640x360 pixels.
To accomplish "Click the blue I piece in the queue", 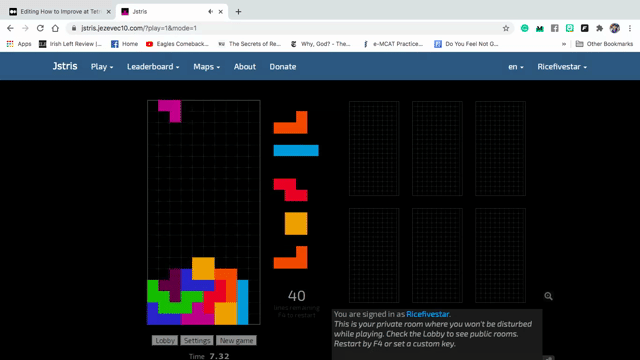I will (x=296, y=151).
